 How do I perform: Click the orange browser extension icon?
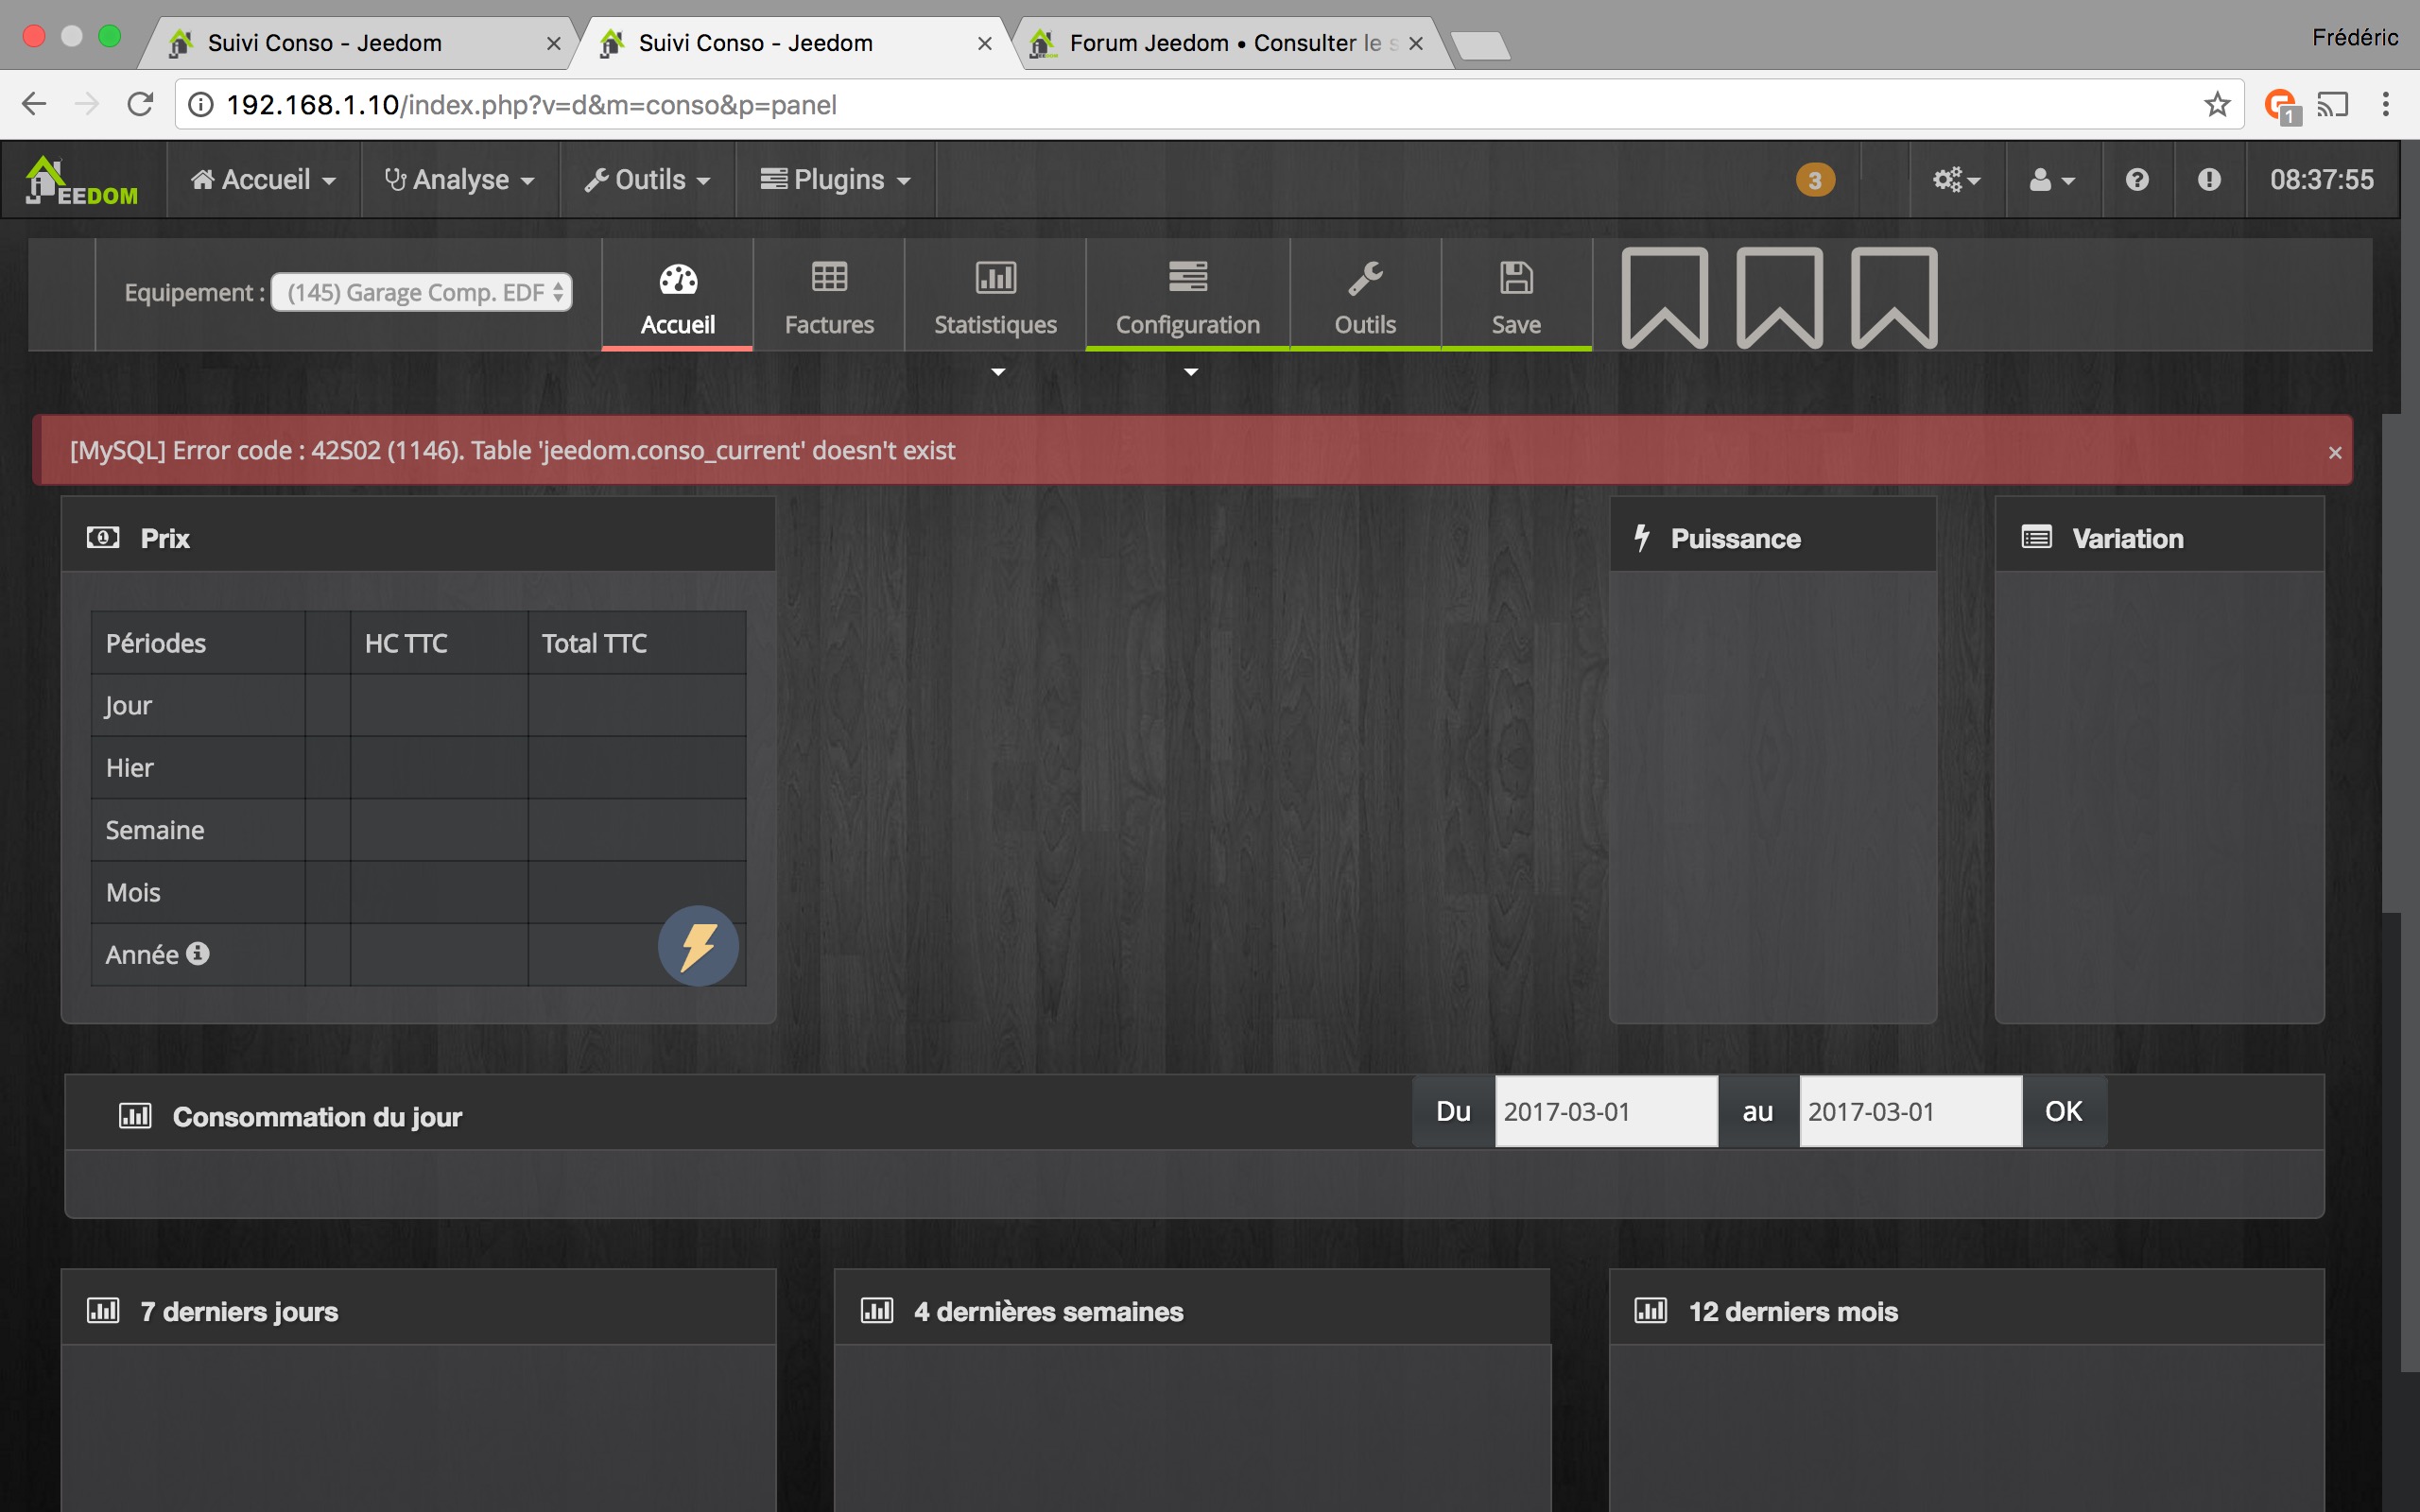tap(2282, 105)
